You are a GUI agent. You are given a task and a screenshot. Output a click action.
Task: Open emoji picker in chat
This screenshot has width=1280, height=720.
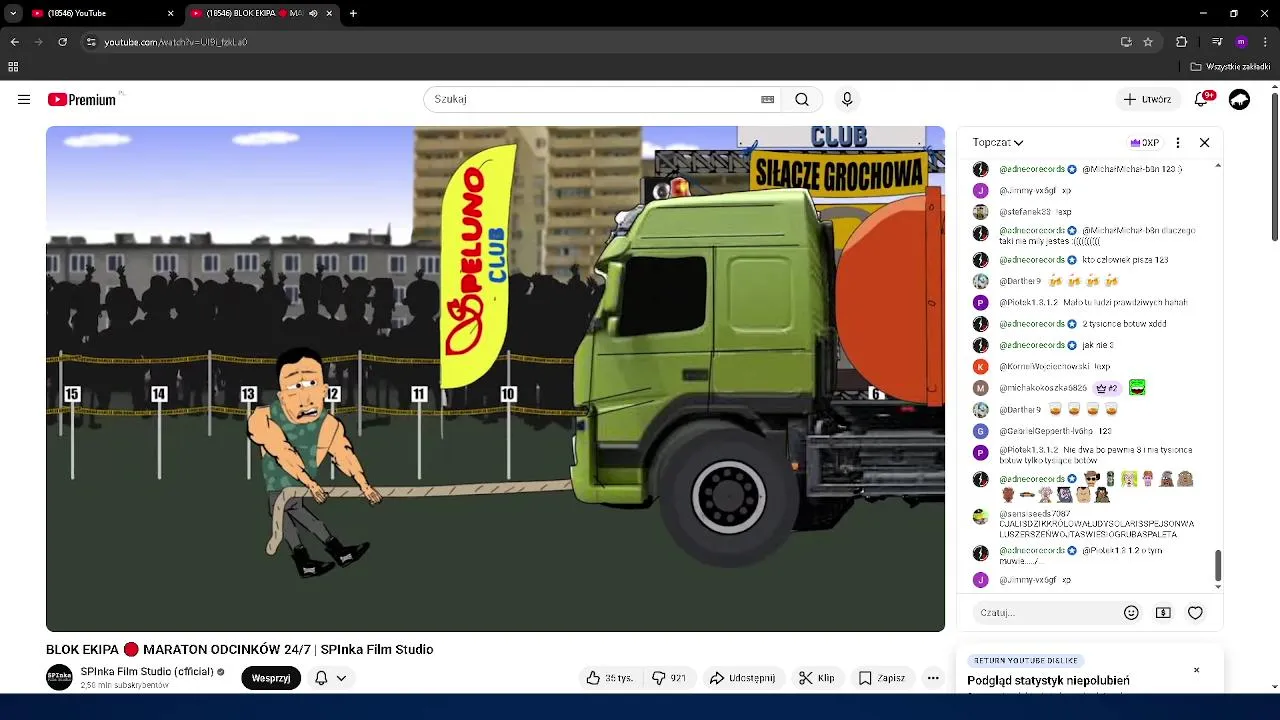tap(1131, 612)
